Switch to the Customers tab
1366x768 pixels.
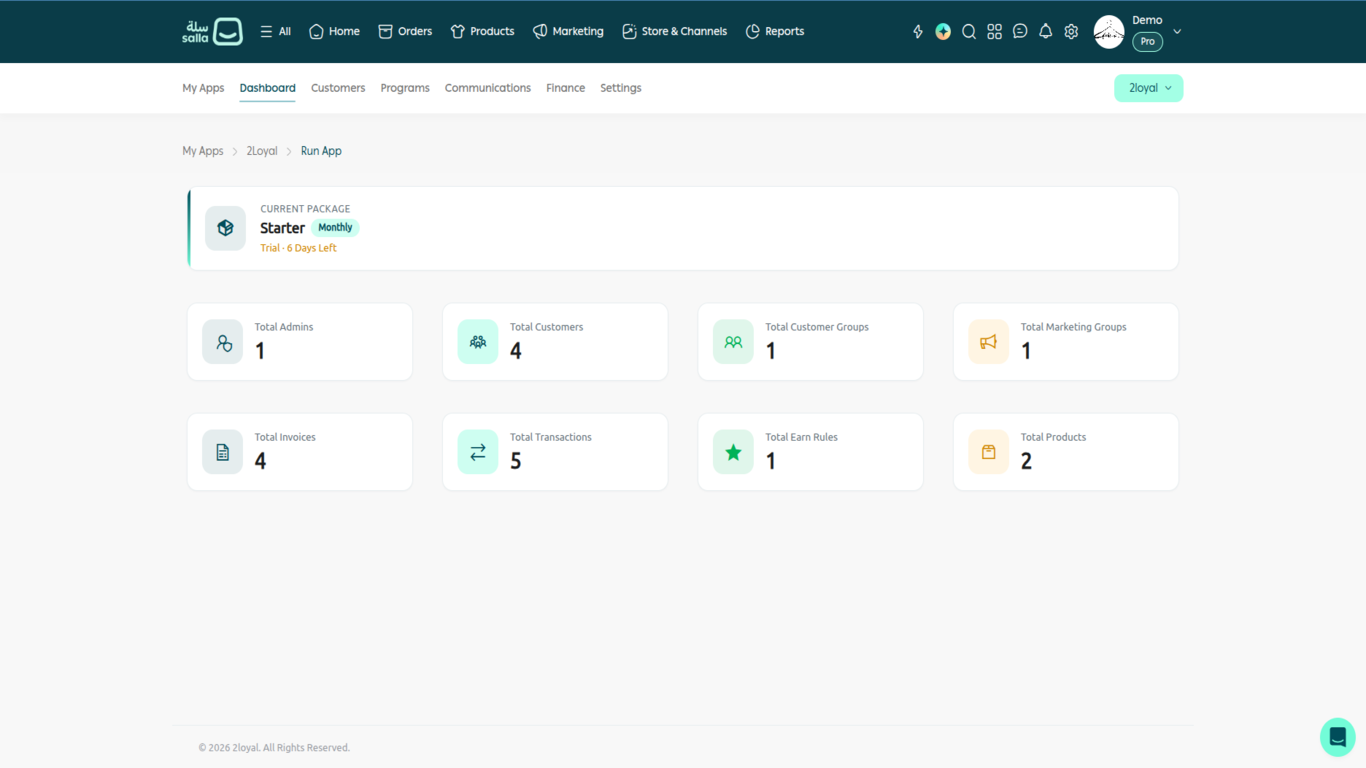coord(338,88)
